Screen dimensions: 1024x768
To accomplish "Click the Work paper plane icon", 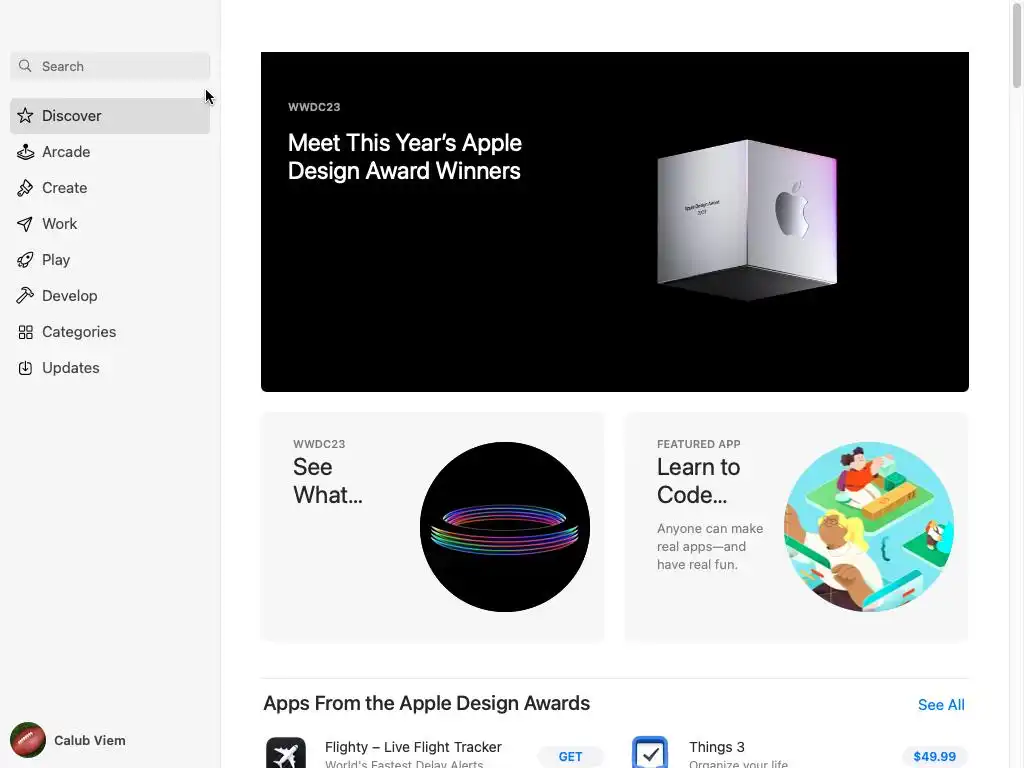I will (25, 224).
